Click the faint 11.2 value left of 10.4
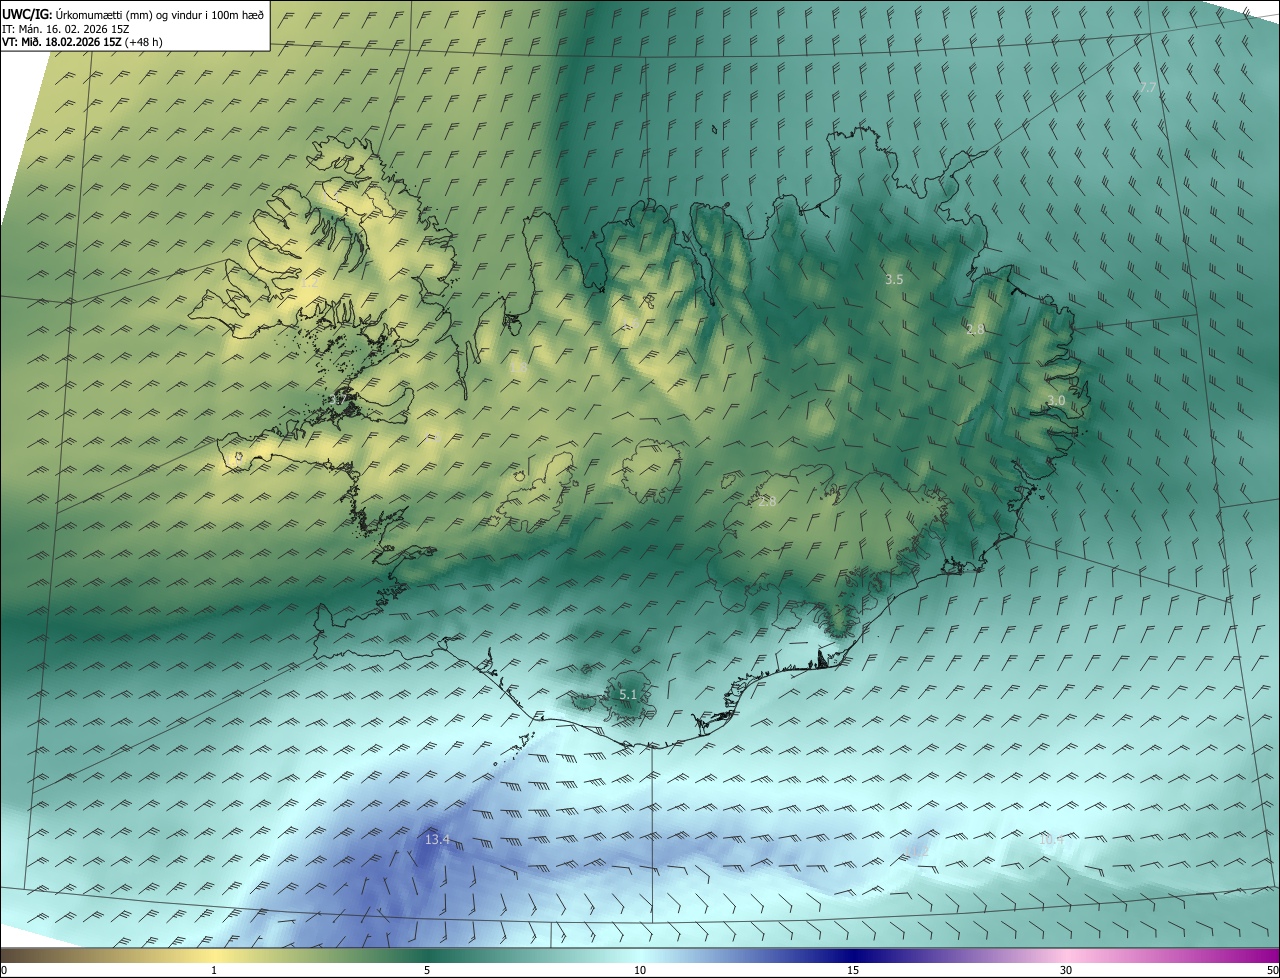 pos(916,851)
